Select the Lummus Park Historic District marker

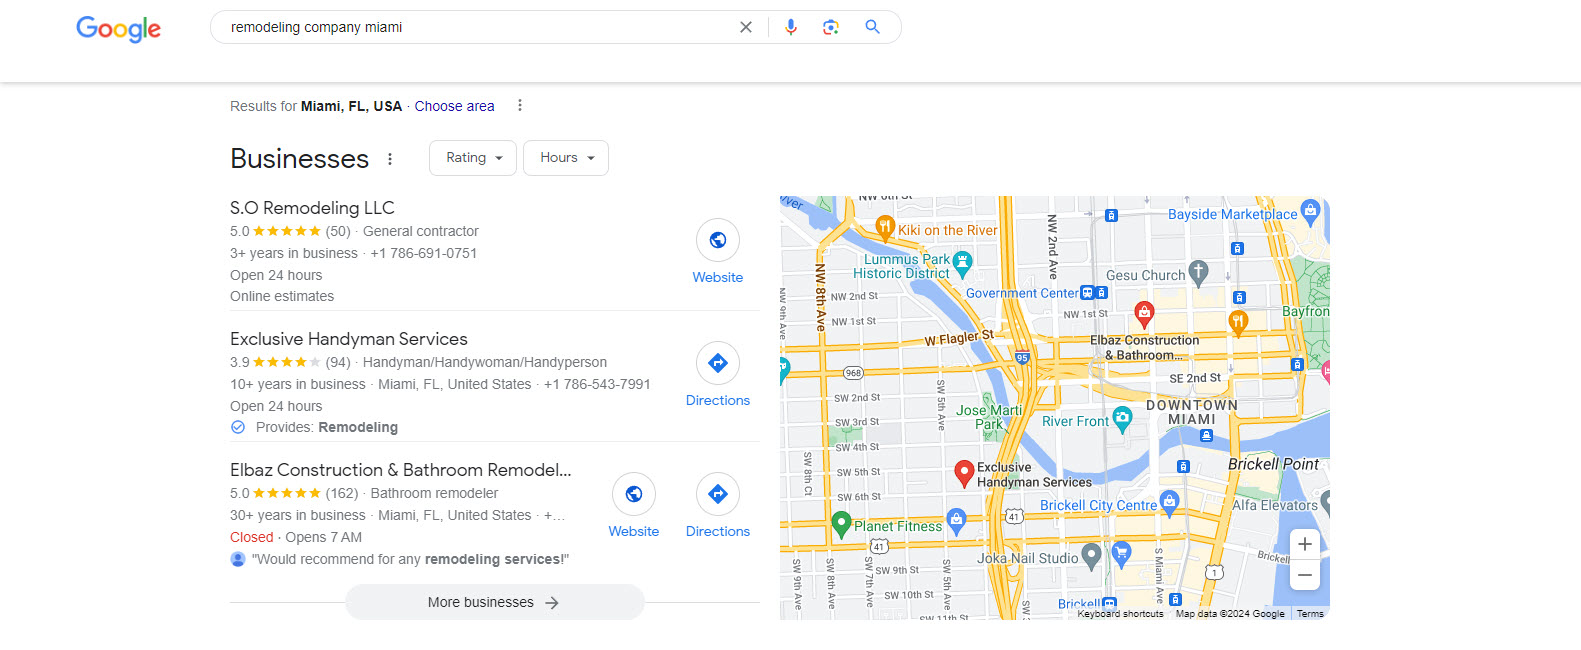coord(962,264)
